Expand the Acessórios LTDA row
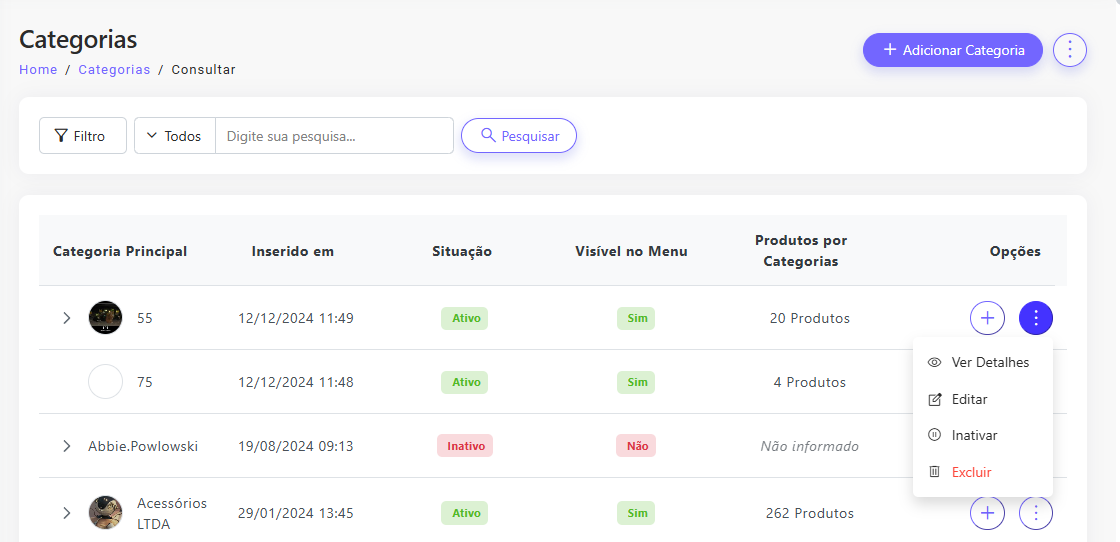Image resolution: width=1120 pixels, height=542 pixels. pyautogui.click(x=67, y=513)
